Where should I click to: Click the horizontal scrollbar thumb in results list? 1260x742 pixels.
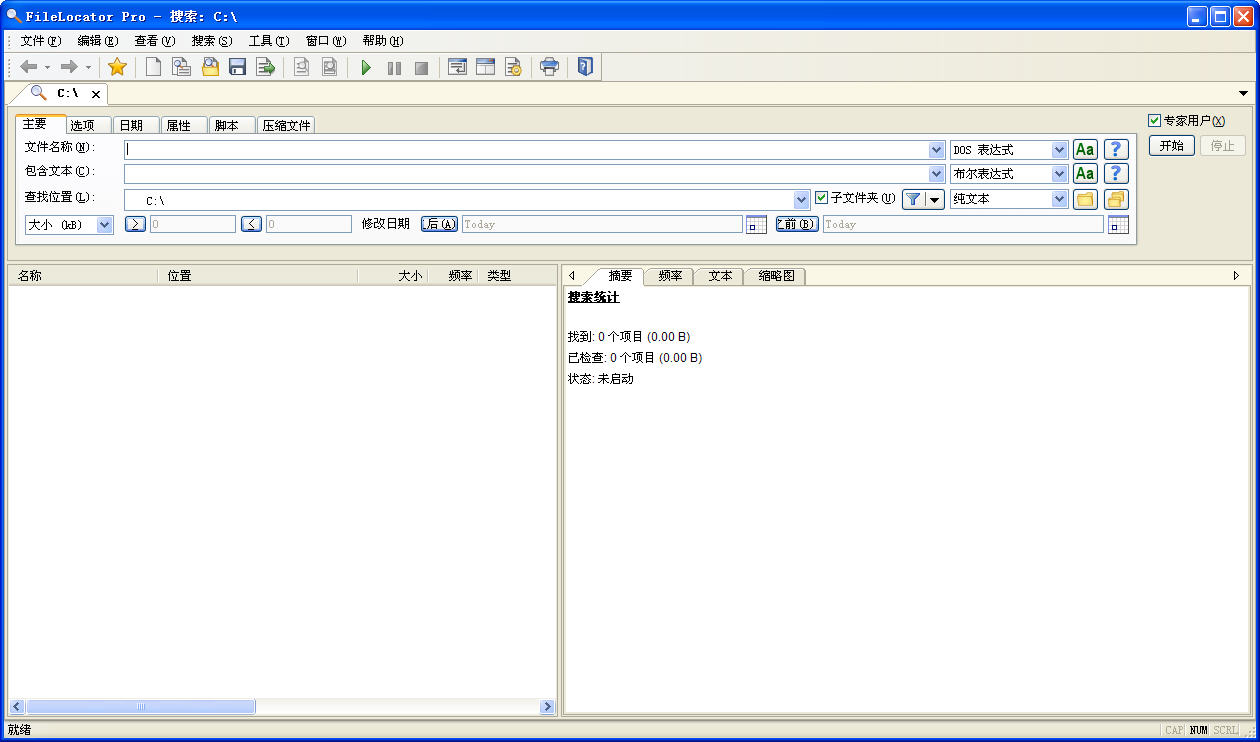140,707
